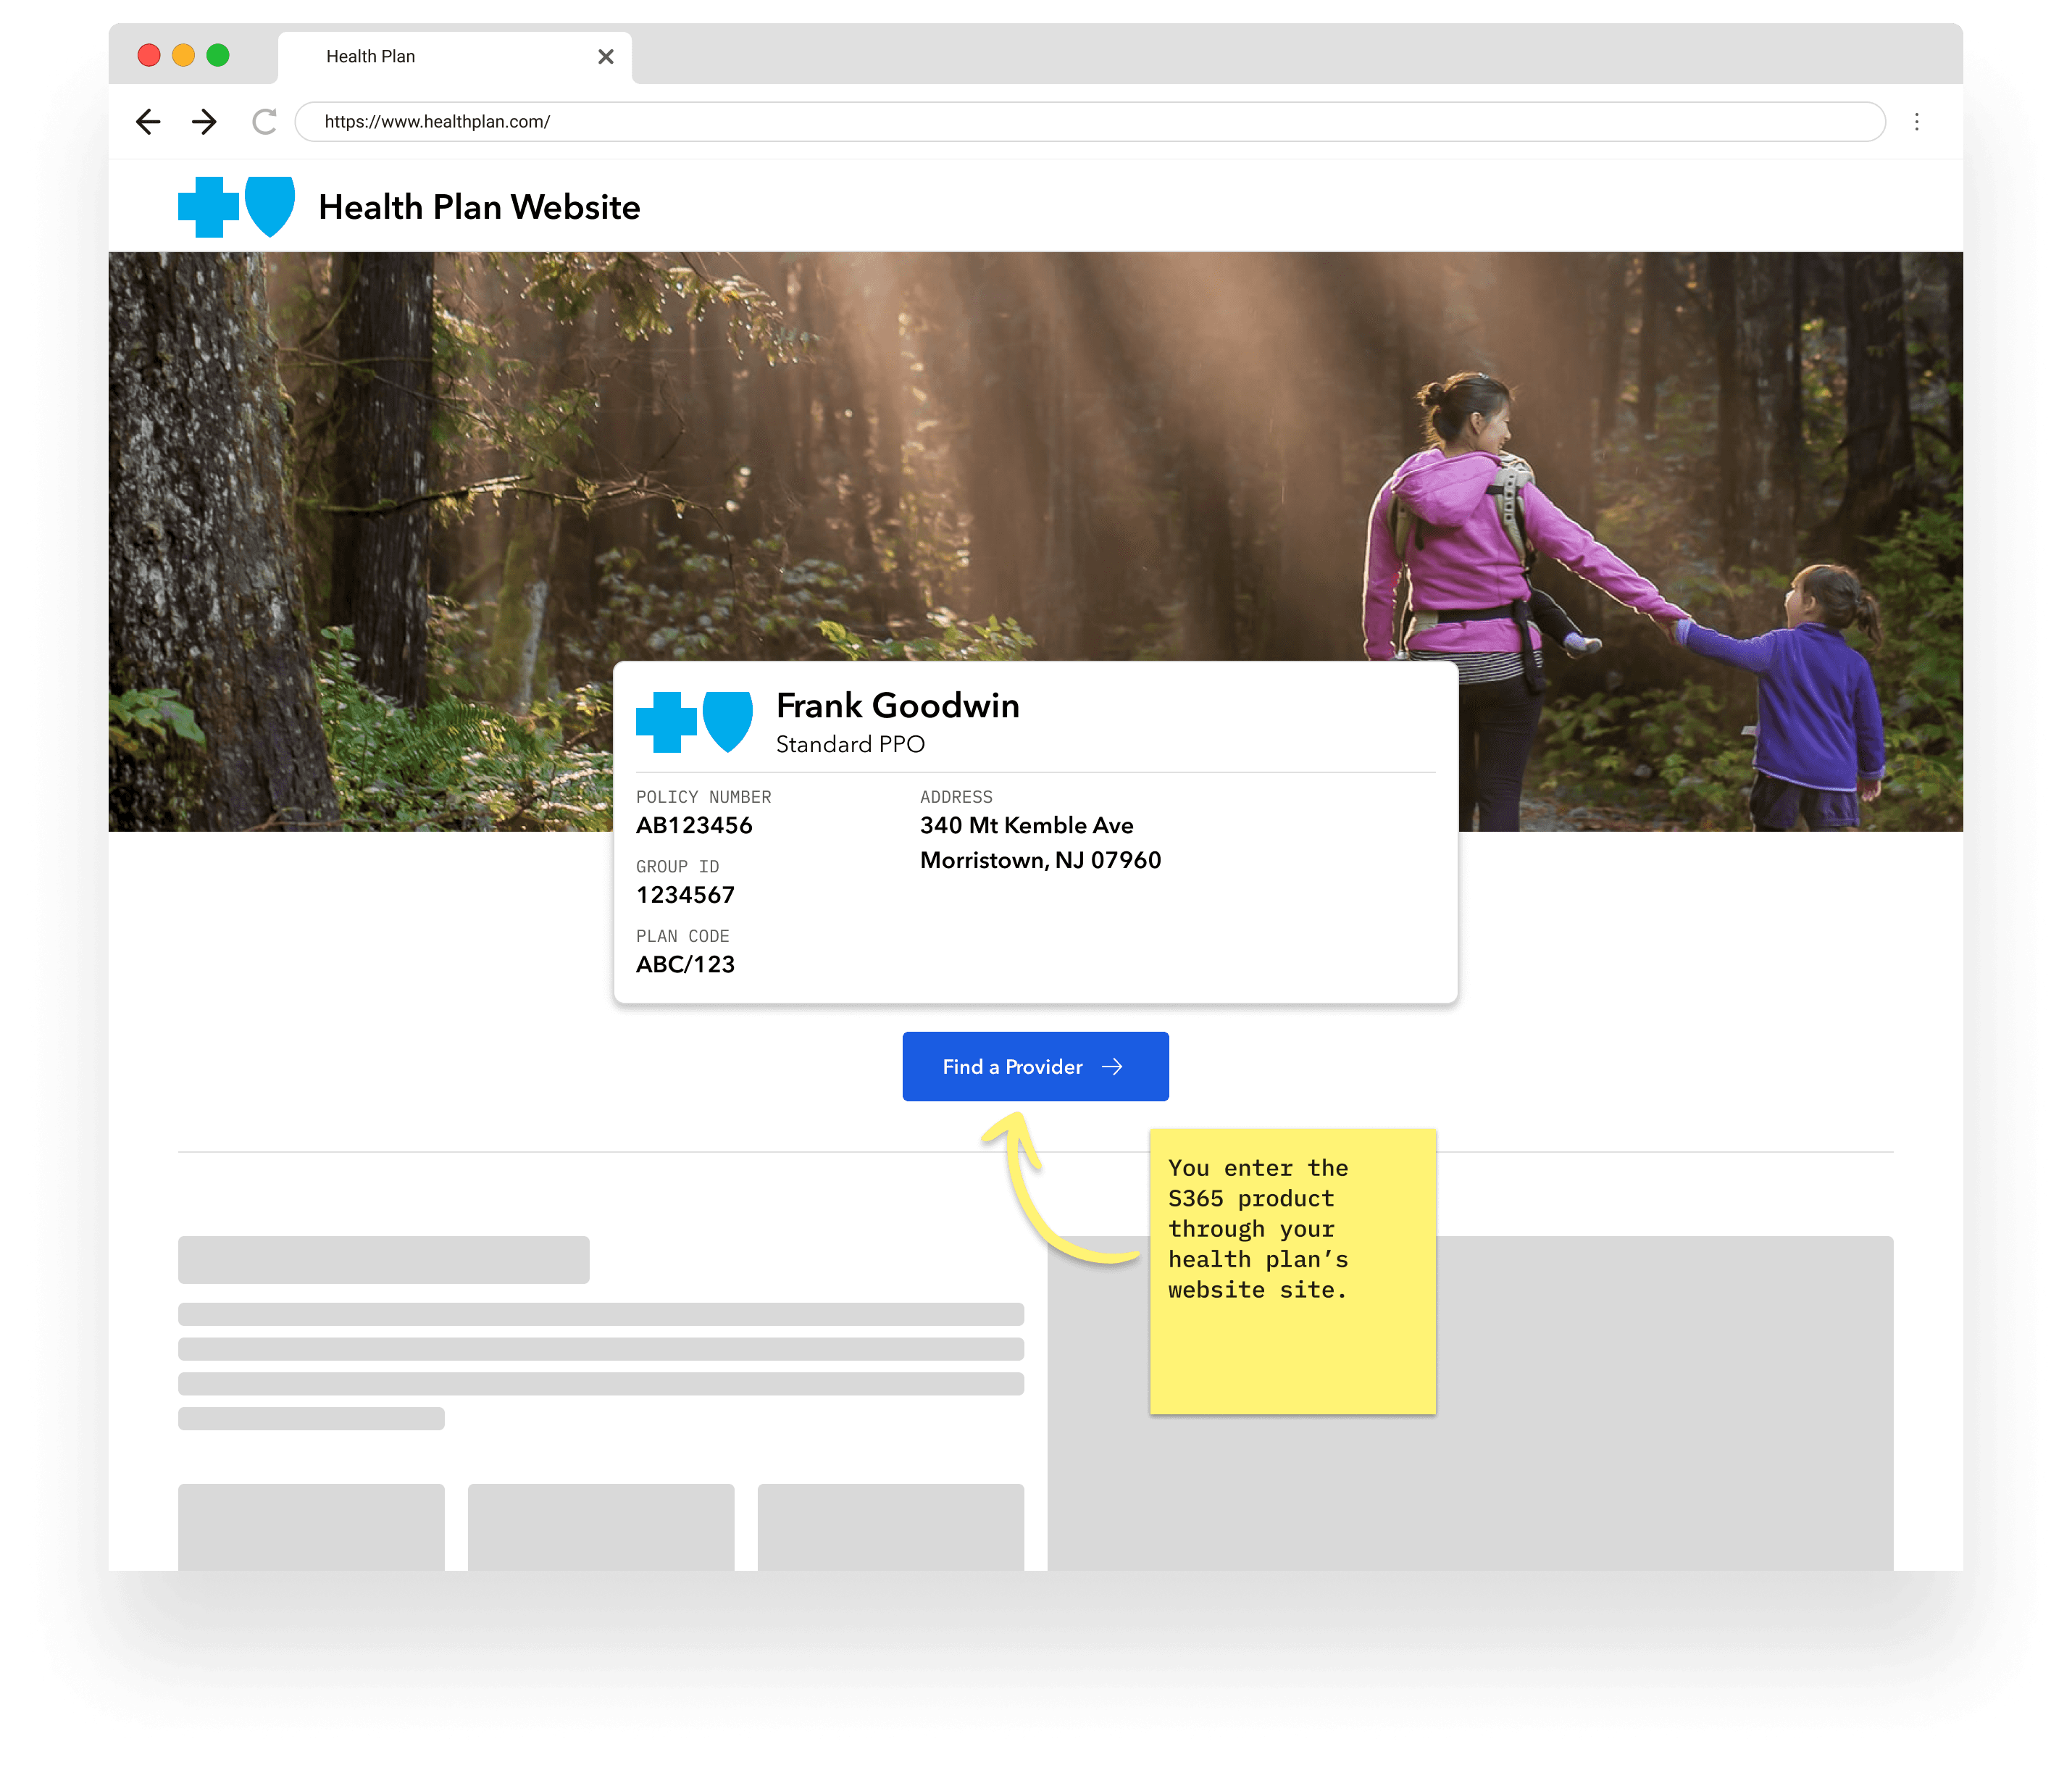Image resolution: width=2072 pixels, height=1765 pixels.
Task: Click the arrow inside the Find a Provider button
Action: click(x=1112, y=1067)
